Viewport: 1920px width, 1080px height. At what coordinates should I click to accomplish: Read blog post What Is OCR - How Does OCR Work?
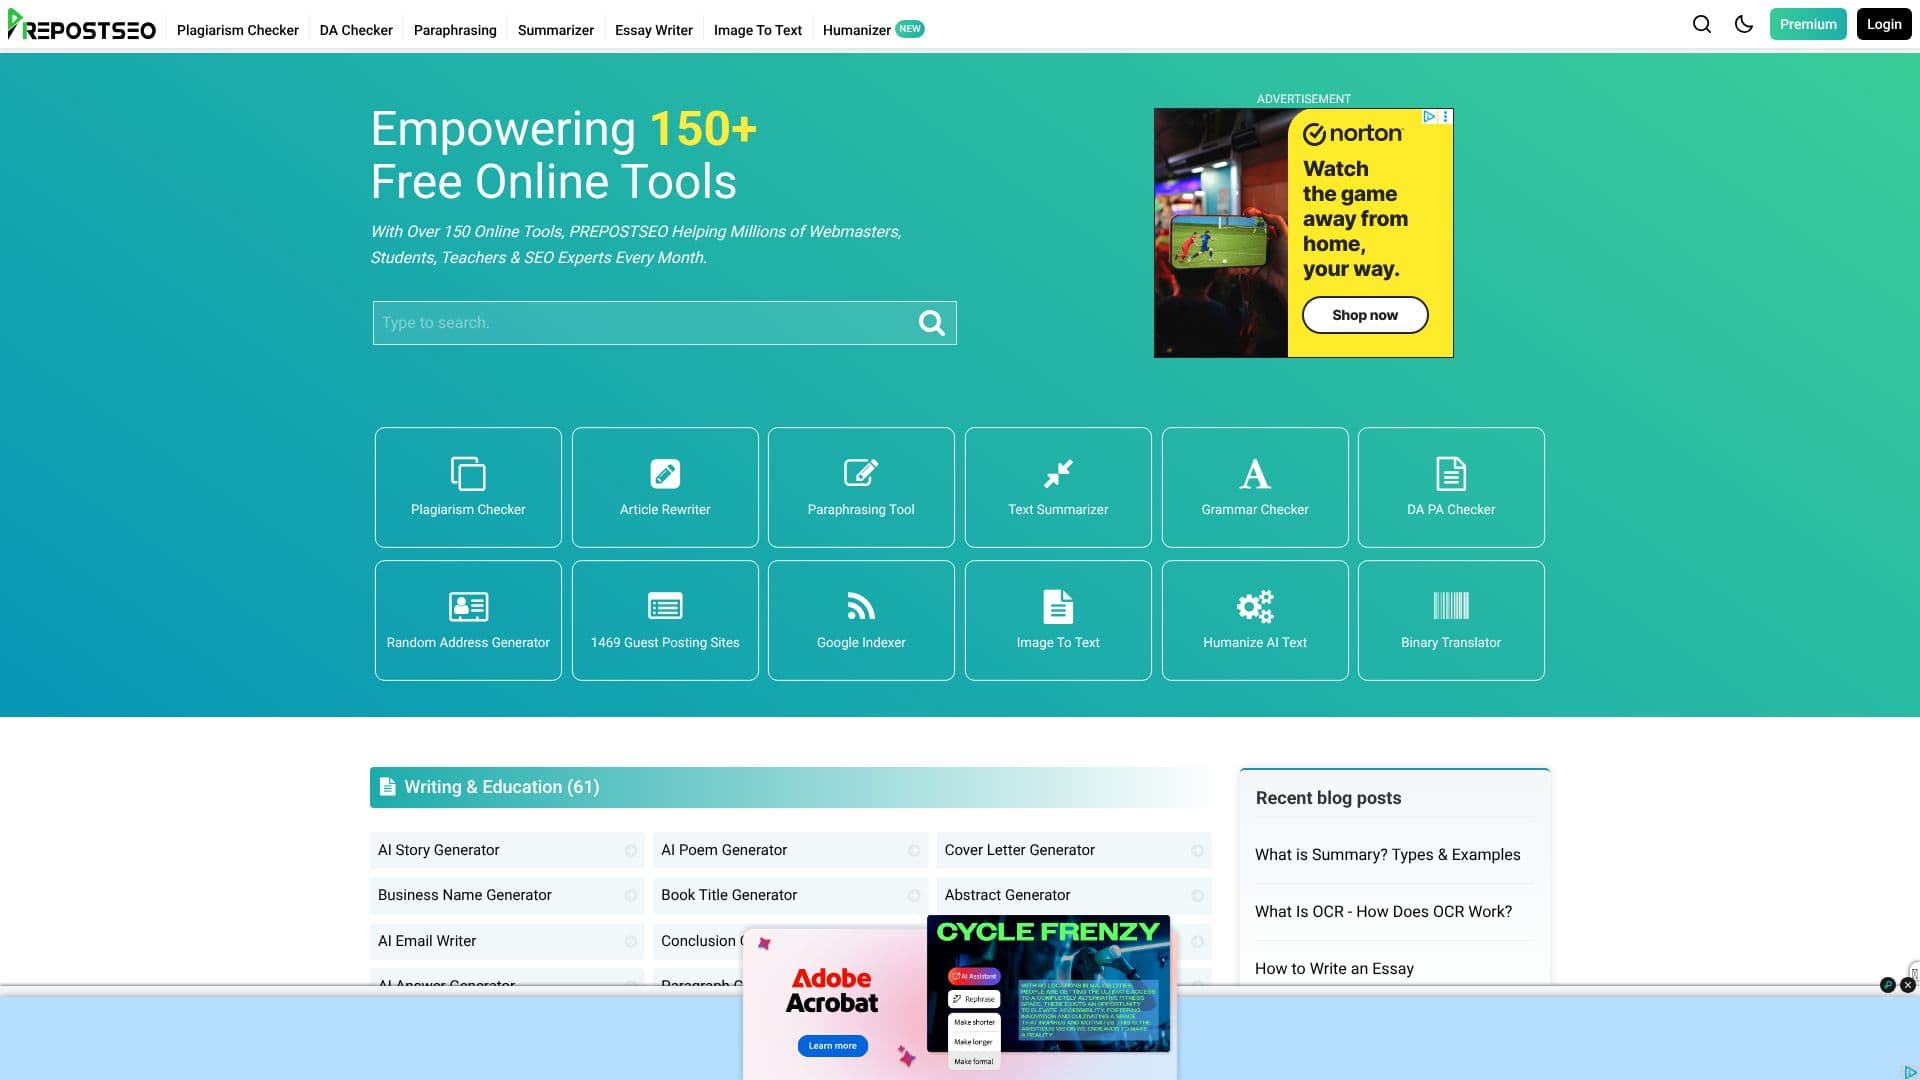1383,912
